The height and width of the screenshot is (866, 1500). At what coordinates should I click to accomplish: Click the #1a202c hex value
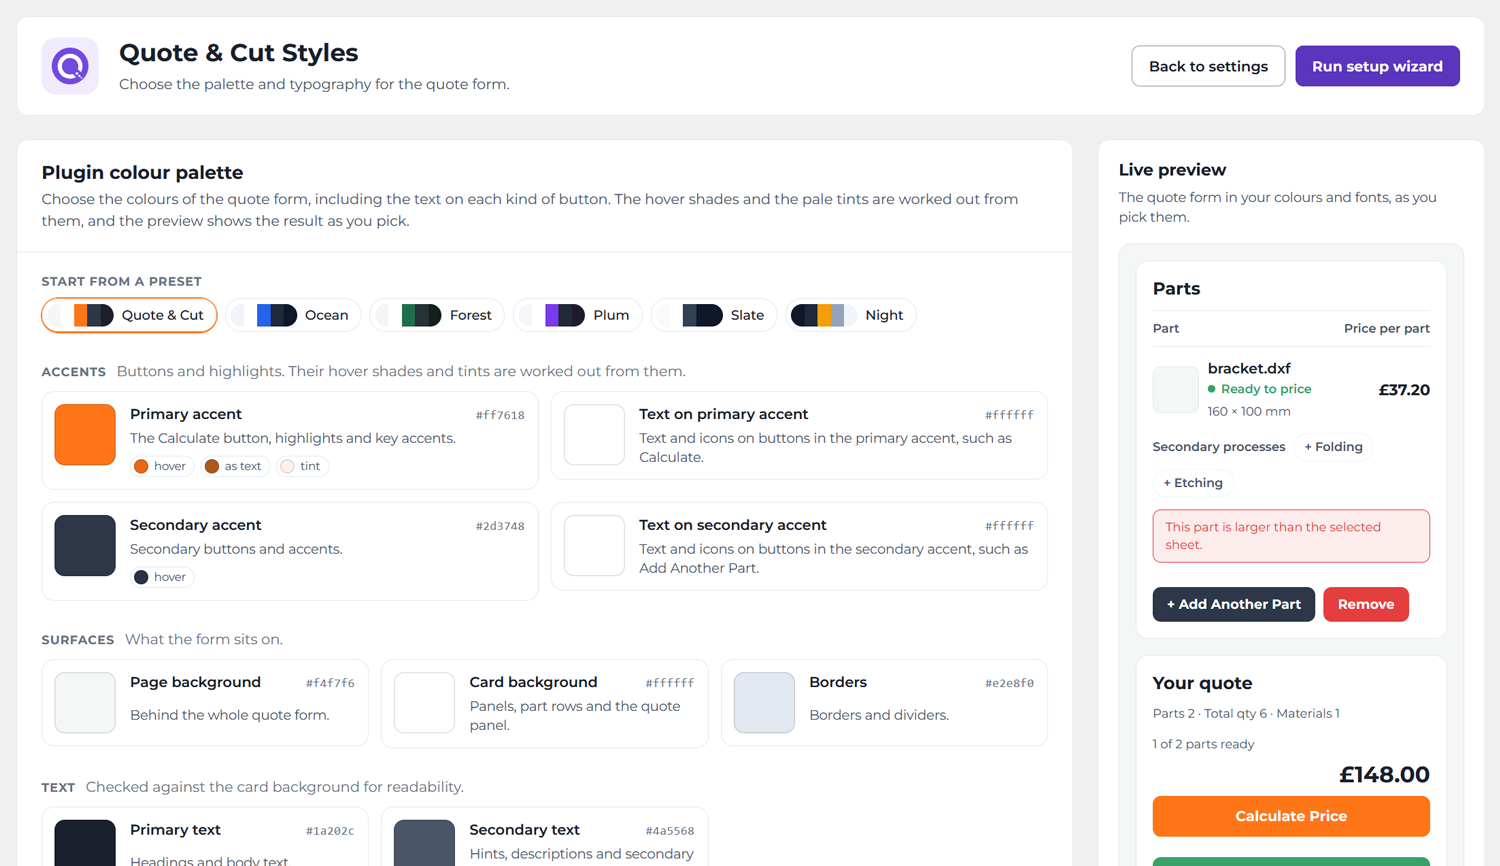click(330, 831)
